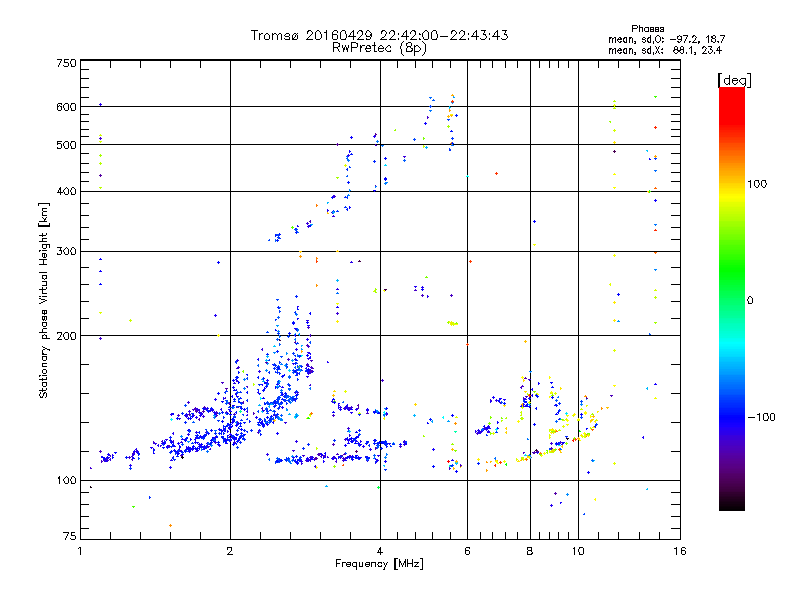Click the 'Phases' header text
This screenshot has width=800, height=600.
(647, 29)
